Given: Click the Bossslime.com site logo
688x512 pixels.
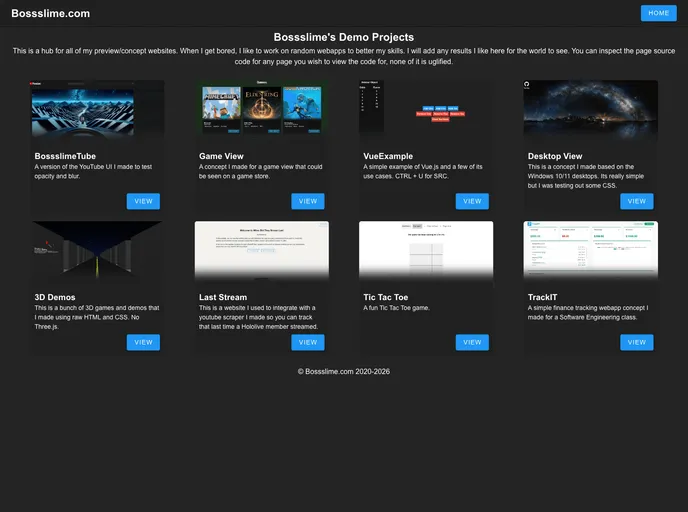Looking at the screenshot, I should (50, 14).
